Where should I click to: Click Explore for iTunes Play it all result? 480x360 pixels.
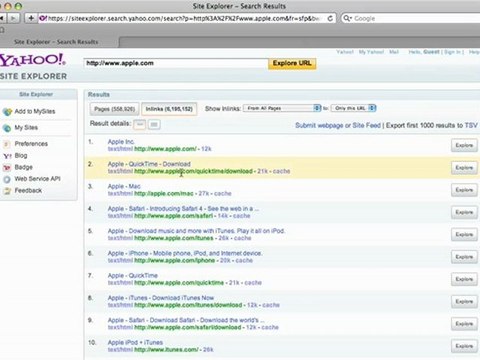click(x=464, y=235)
